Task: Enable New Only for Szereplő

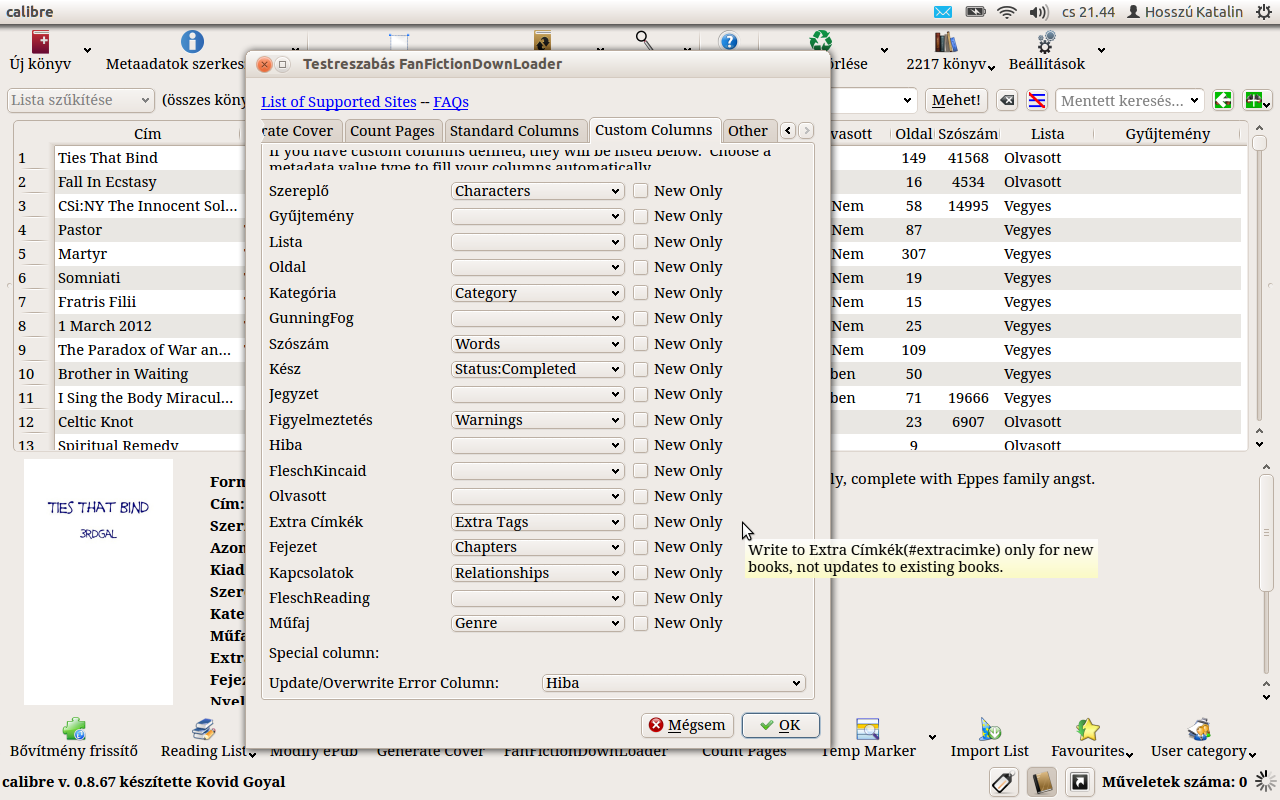Action: 641,191
